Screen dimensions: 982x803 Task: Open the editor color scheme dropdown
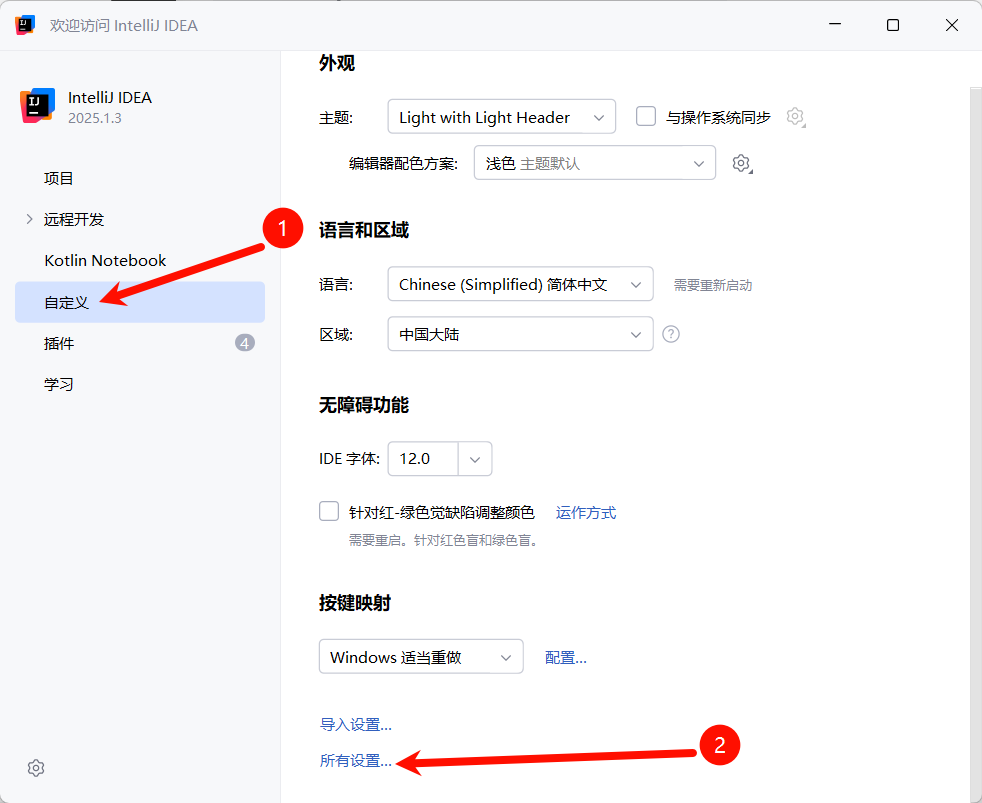coord(594,163)
